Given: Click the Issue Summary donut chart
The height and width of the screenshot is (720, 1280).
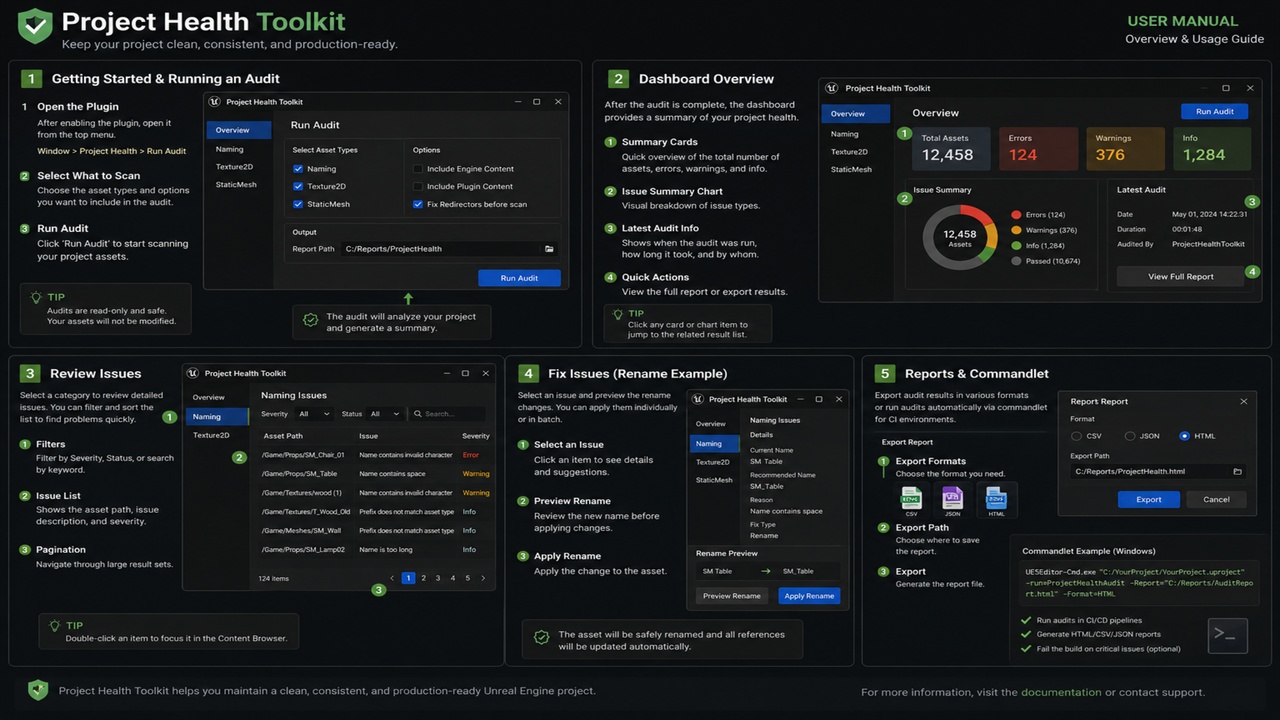Looking at the screenshot, I should coord(959,237).
